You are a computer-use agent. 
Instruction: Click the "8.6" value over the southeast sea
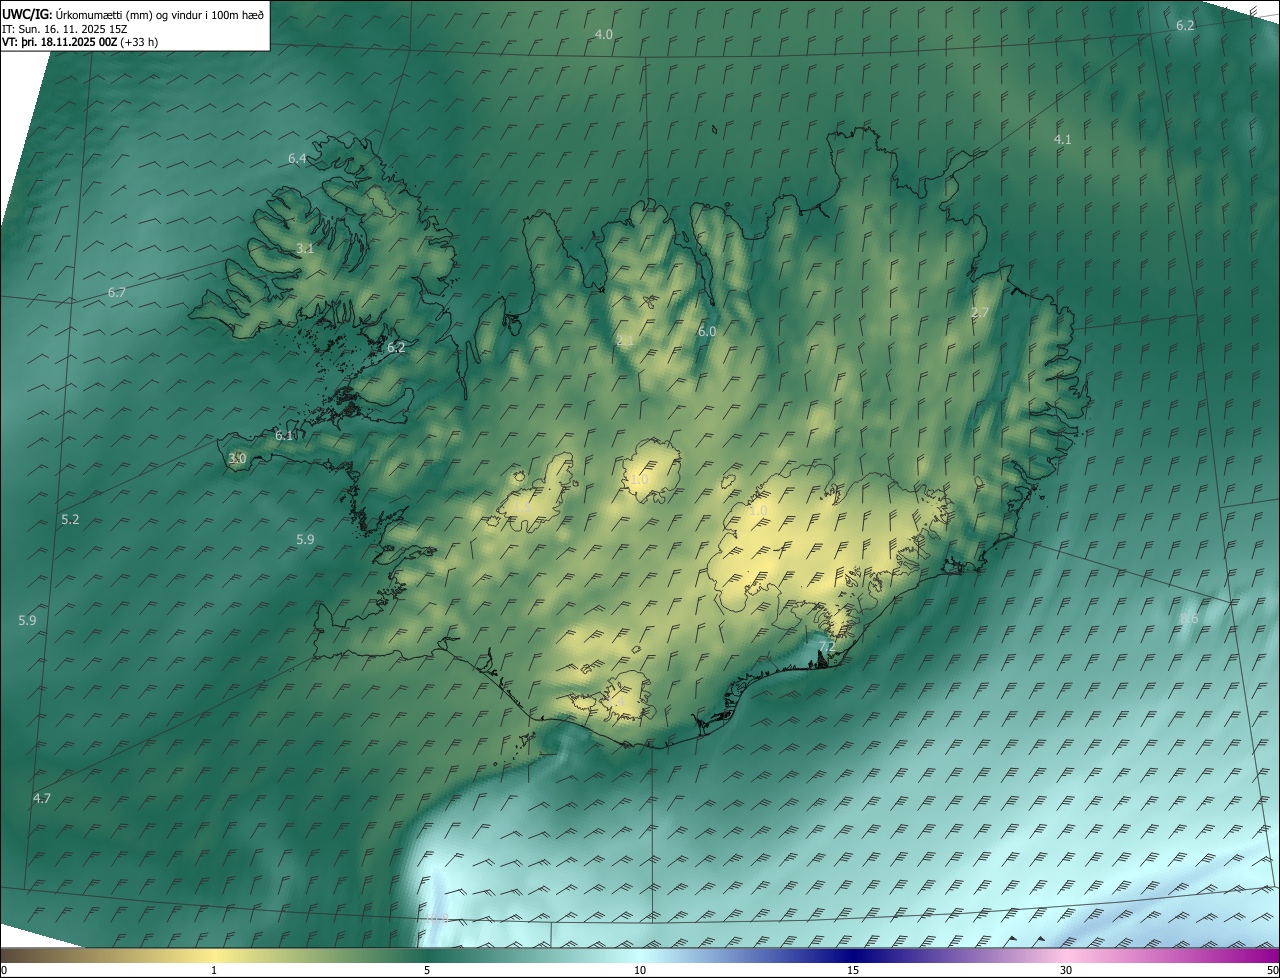1189,618
